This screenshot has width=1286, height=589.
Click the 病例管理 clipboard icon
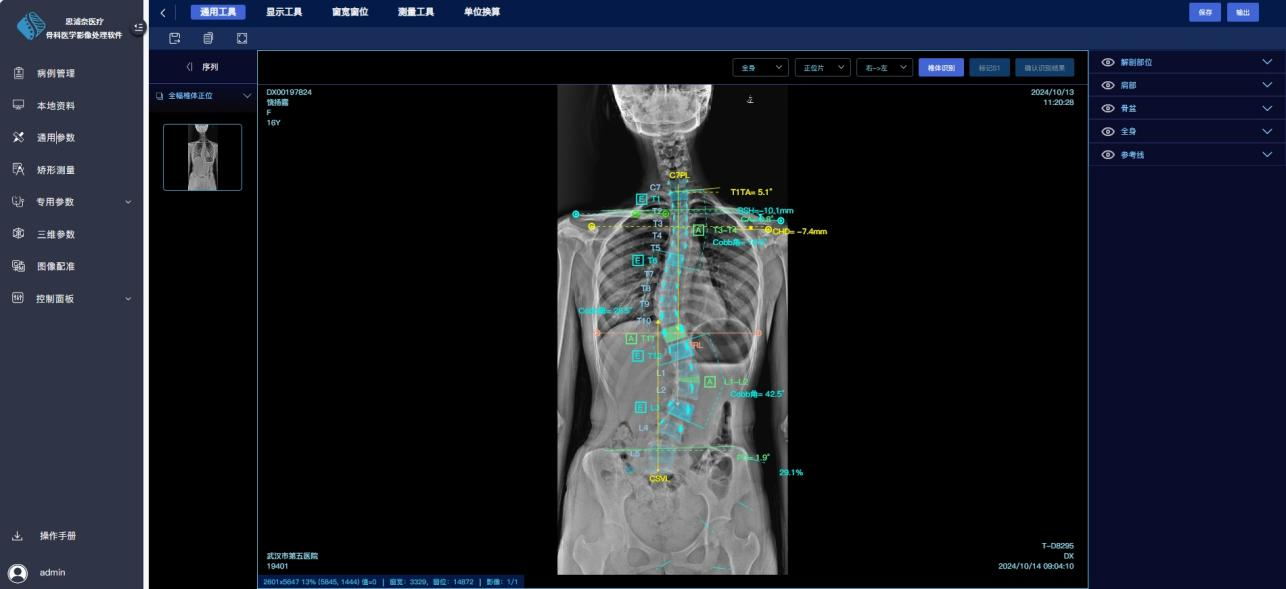coord(18,73)
